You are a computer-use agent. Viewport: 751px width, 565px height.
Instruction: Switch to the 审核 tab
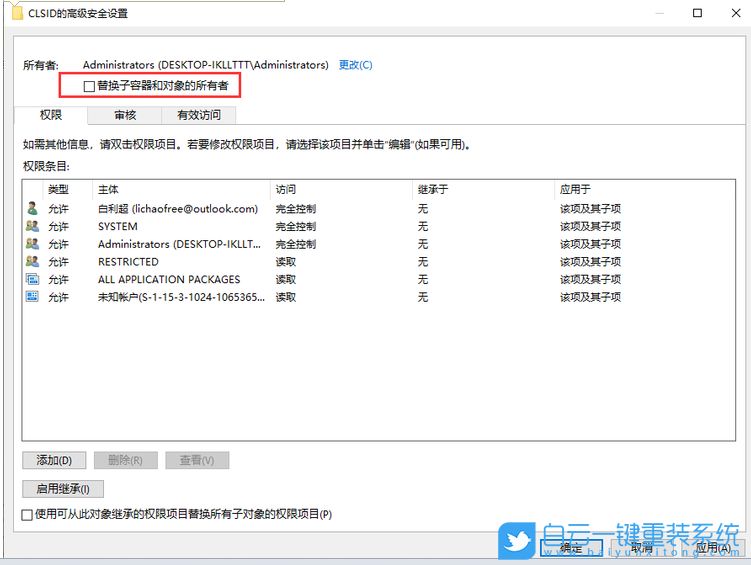[x=125, y=115]
